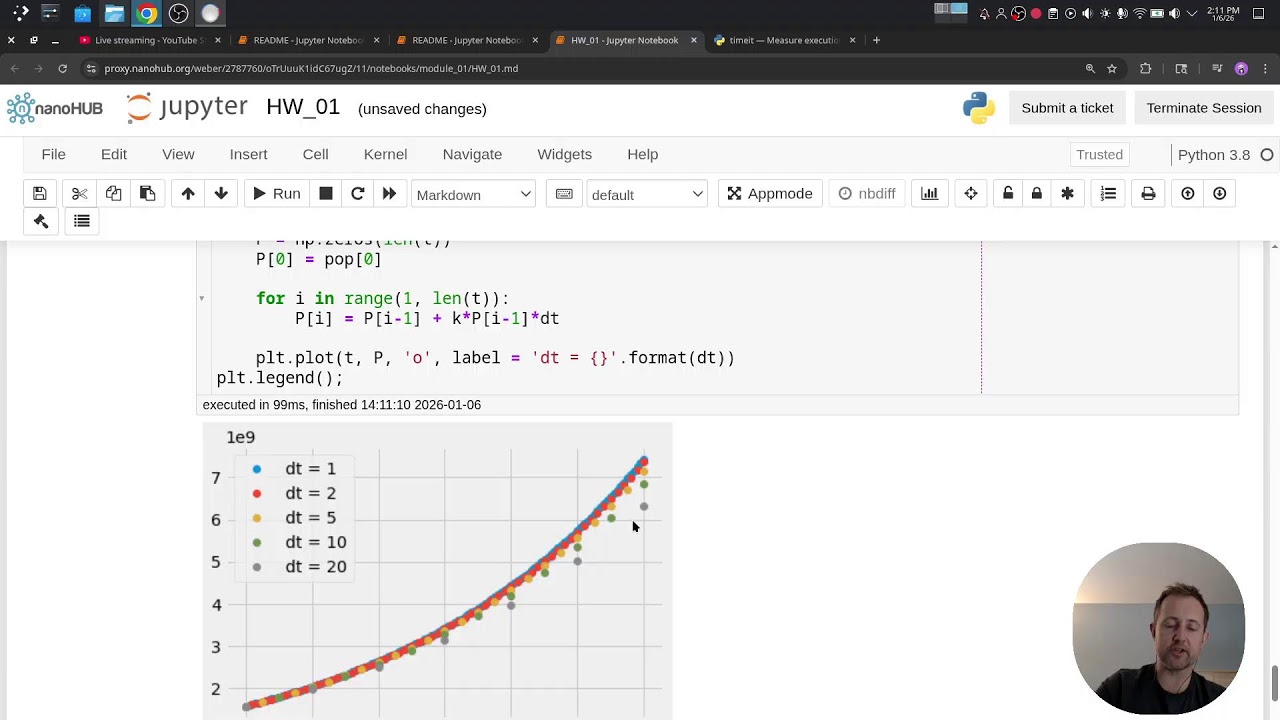Interrupt the kernel with the stop square
Image resolution: width=1280 pixels, height=720 pixels.
tap(326, 194)
